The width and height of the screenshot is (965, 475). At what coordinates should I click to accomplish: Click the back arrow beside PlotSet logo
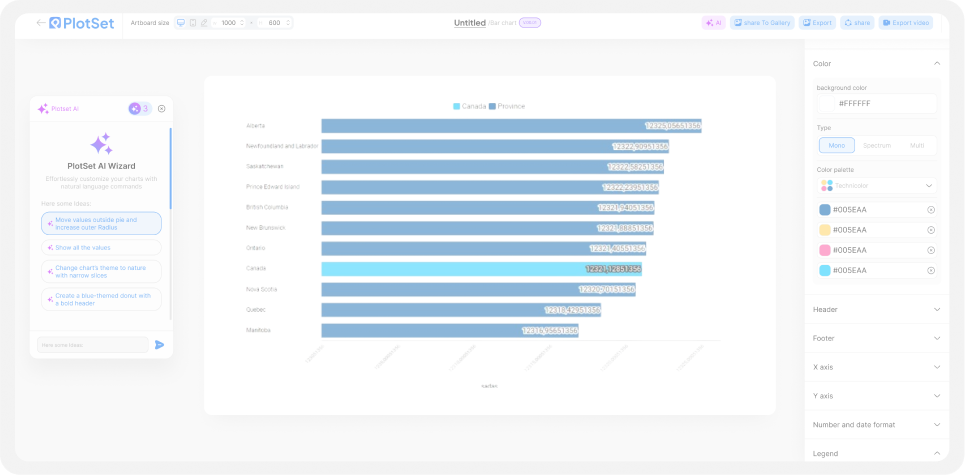click(40, 22)
